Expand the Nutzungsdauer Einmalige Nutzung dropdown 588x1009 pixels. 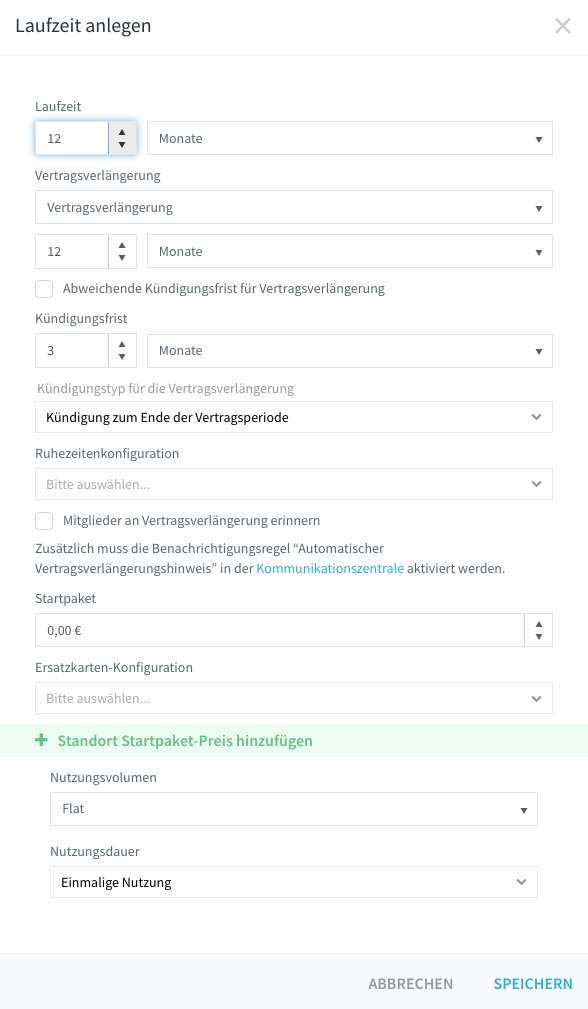click(x=294, y=882)
